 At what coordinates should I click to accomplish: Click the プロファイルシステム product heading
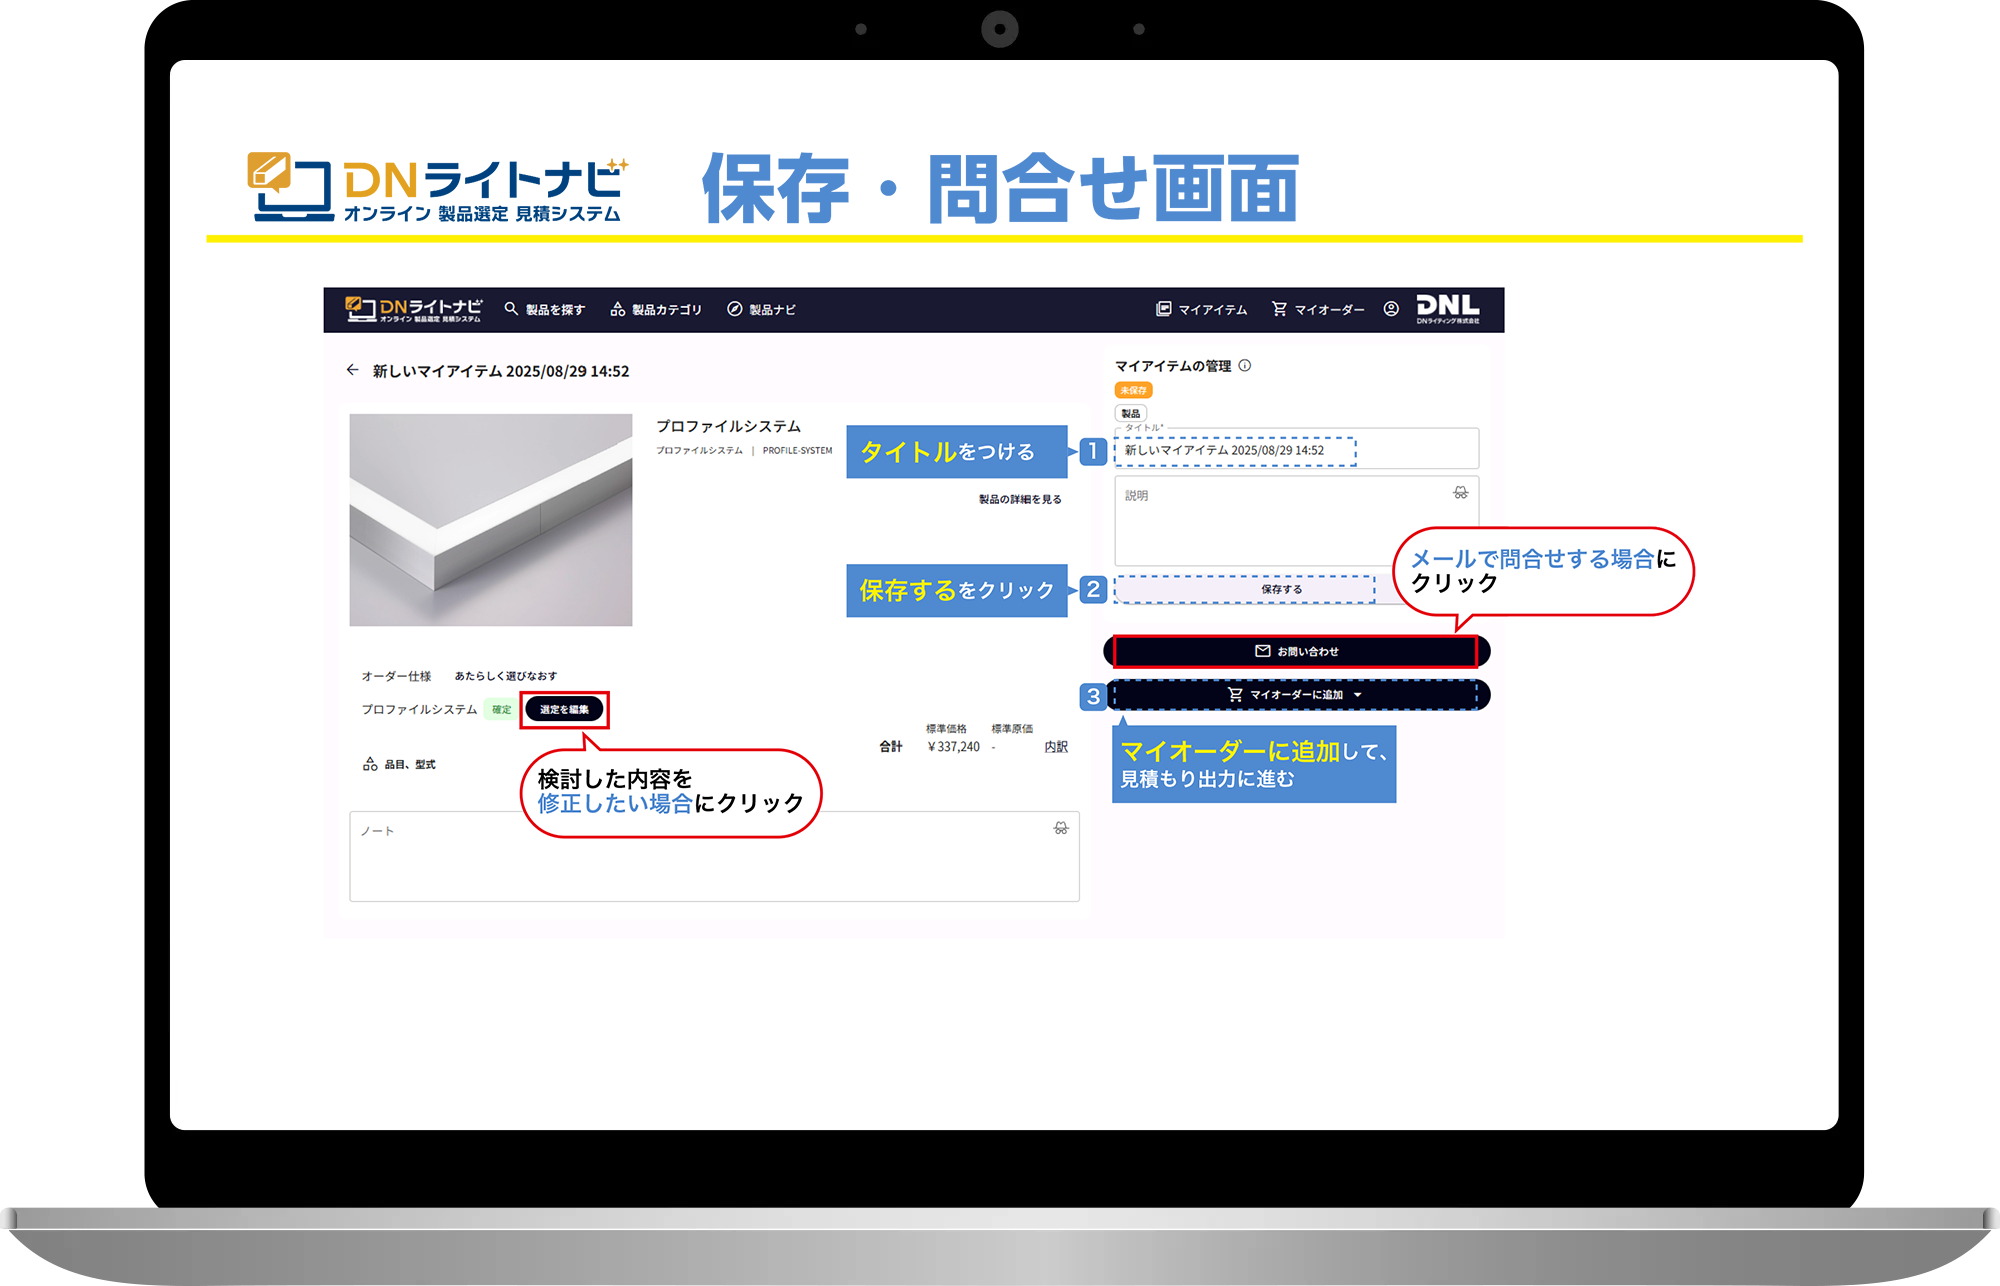728,426
